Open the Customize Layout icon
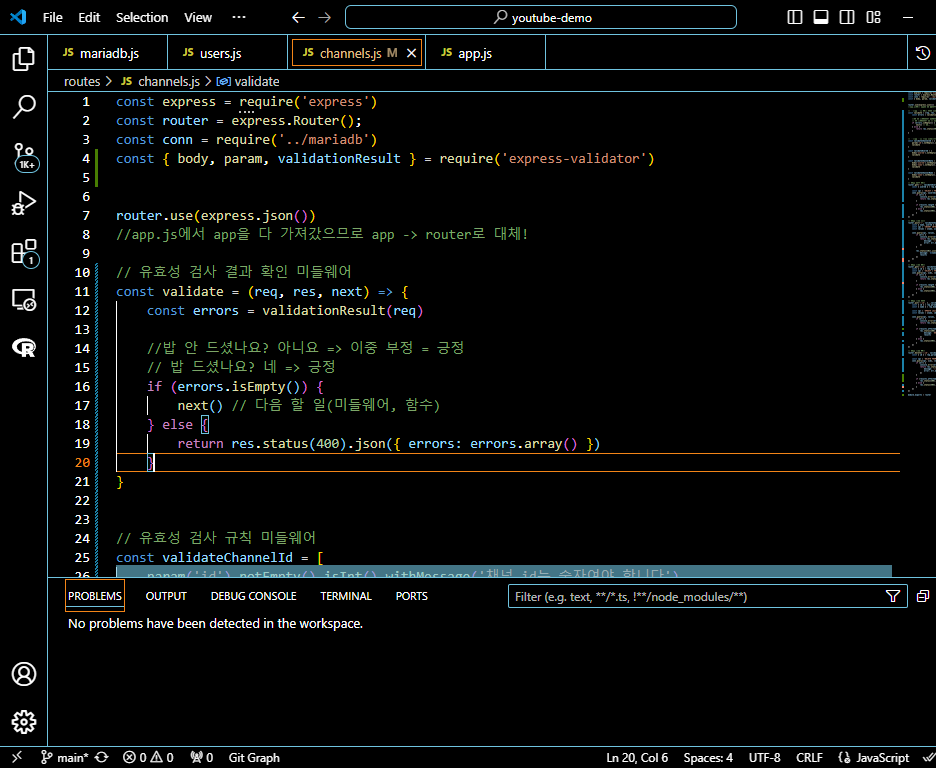 (x=873, y=17)
